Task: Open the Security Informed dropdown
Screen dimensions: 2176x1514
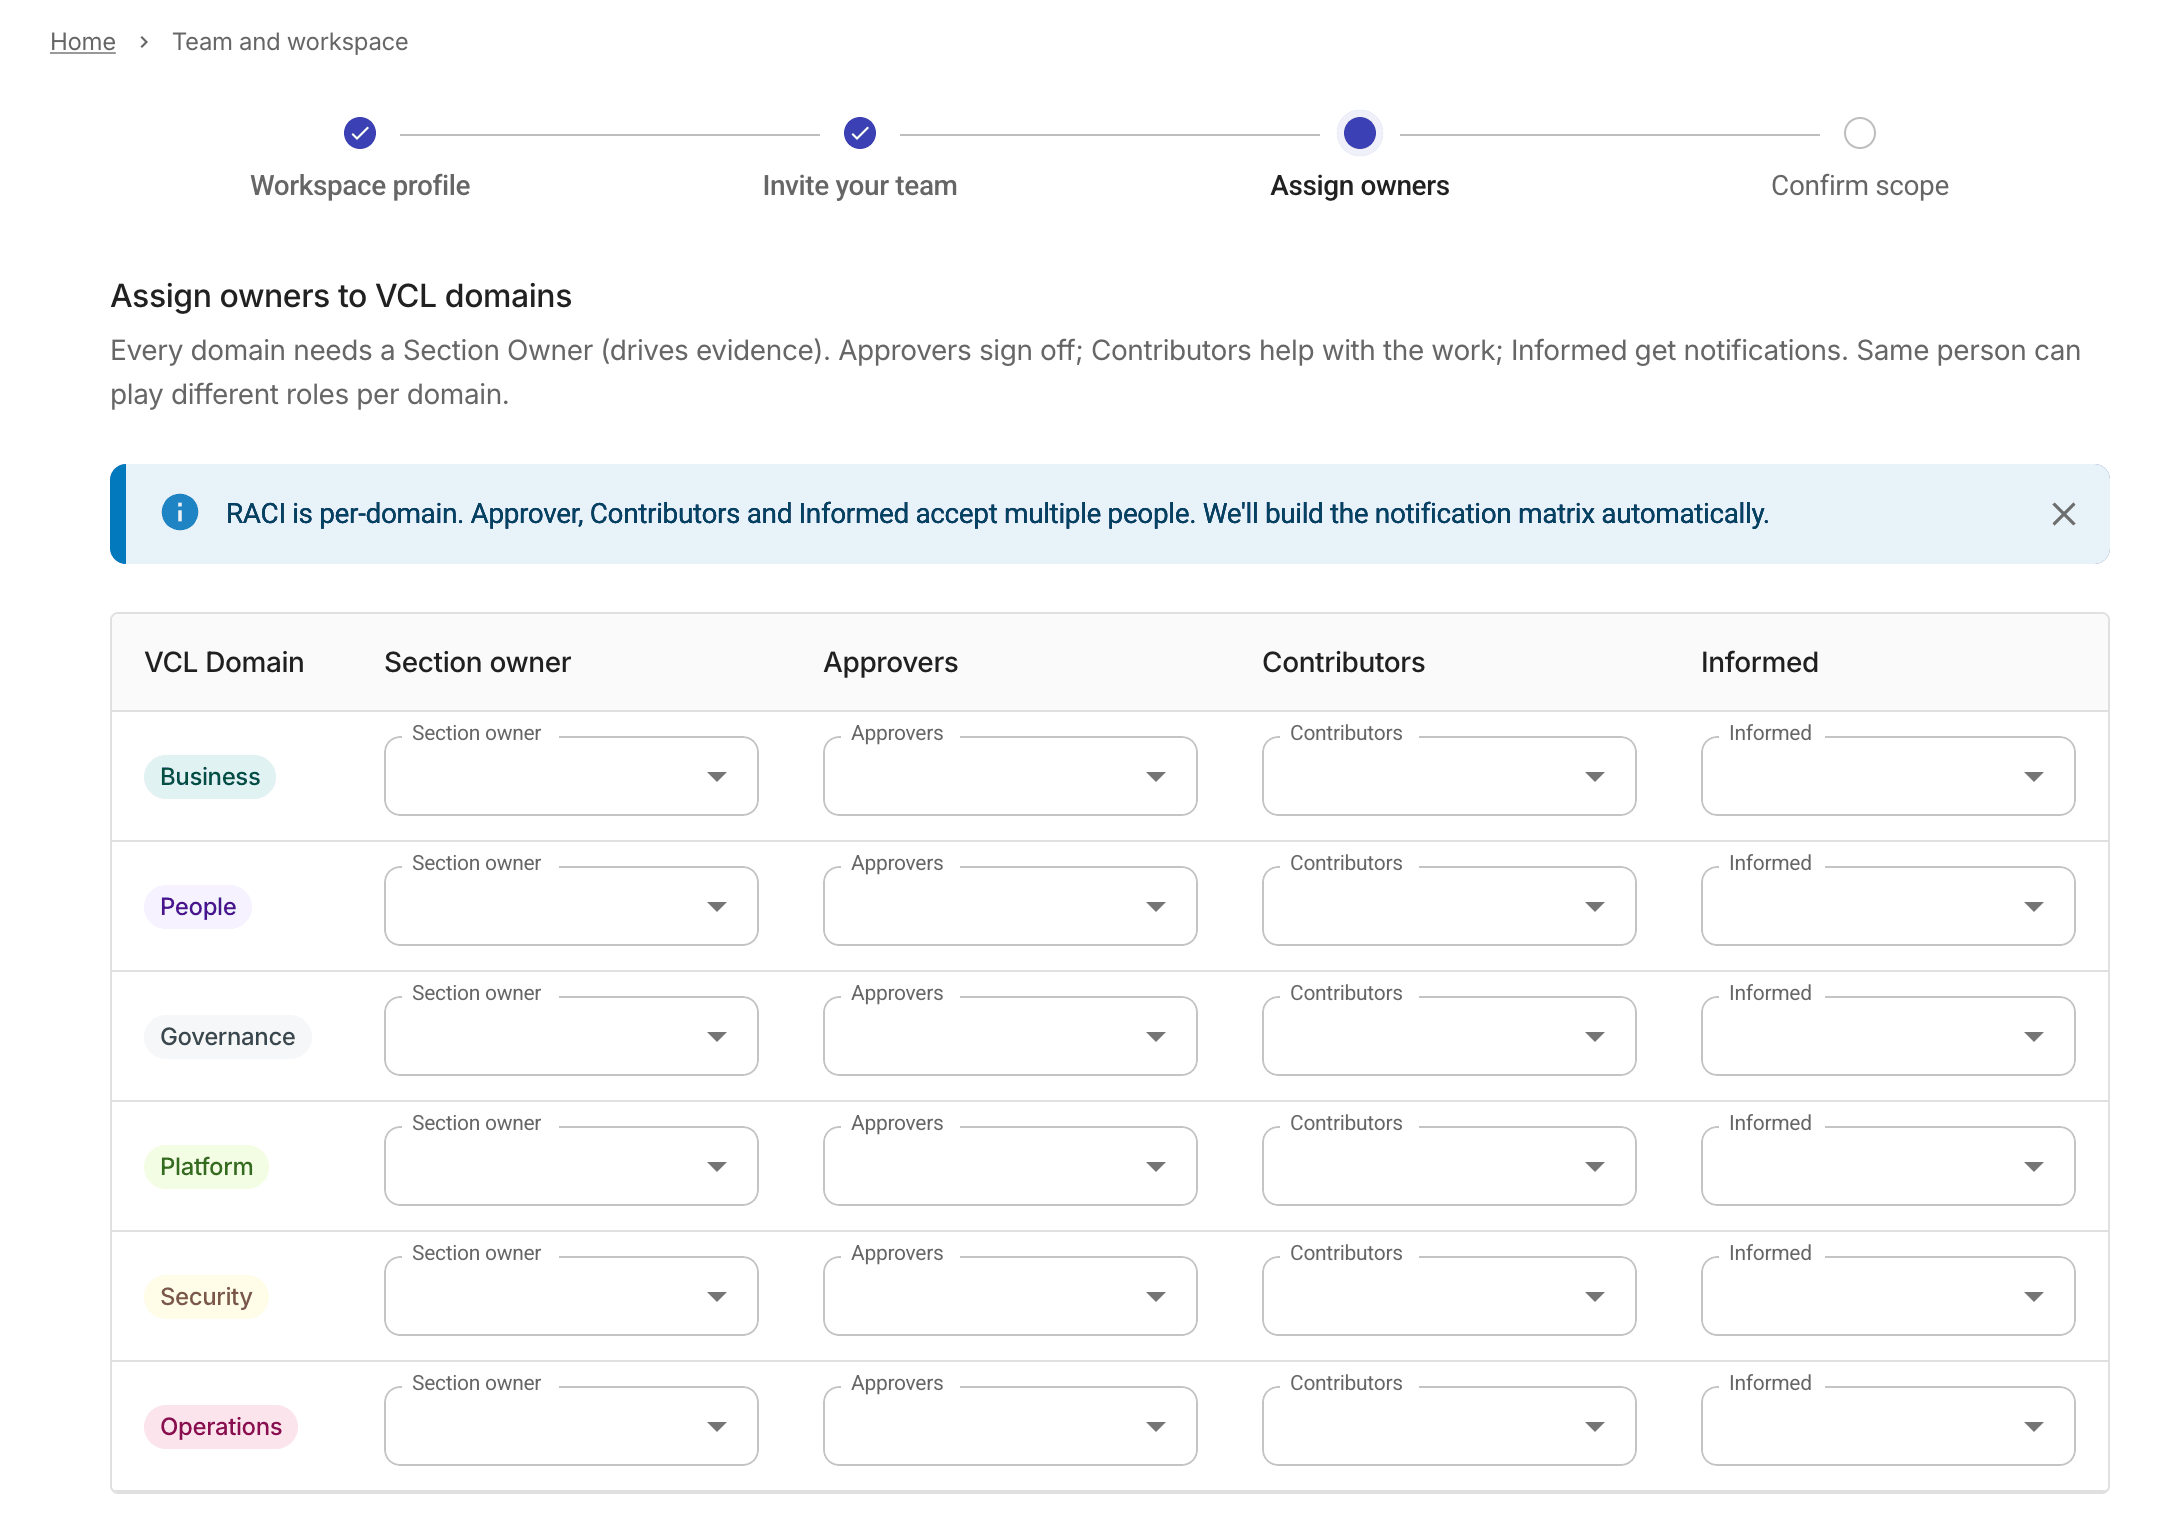Action: tap(1888, 1296)
